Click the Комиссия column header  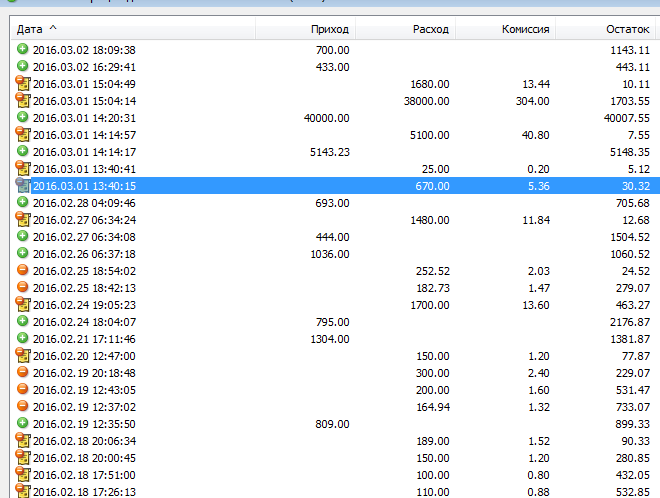[x=525, y=29]
